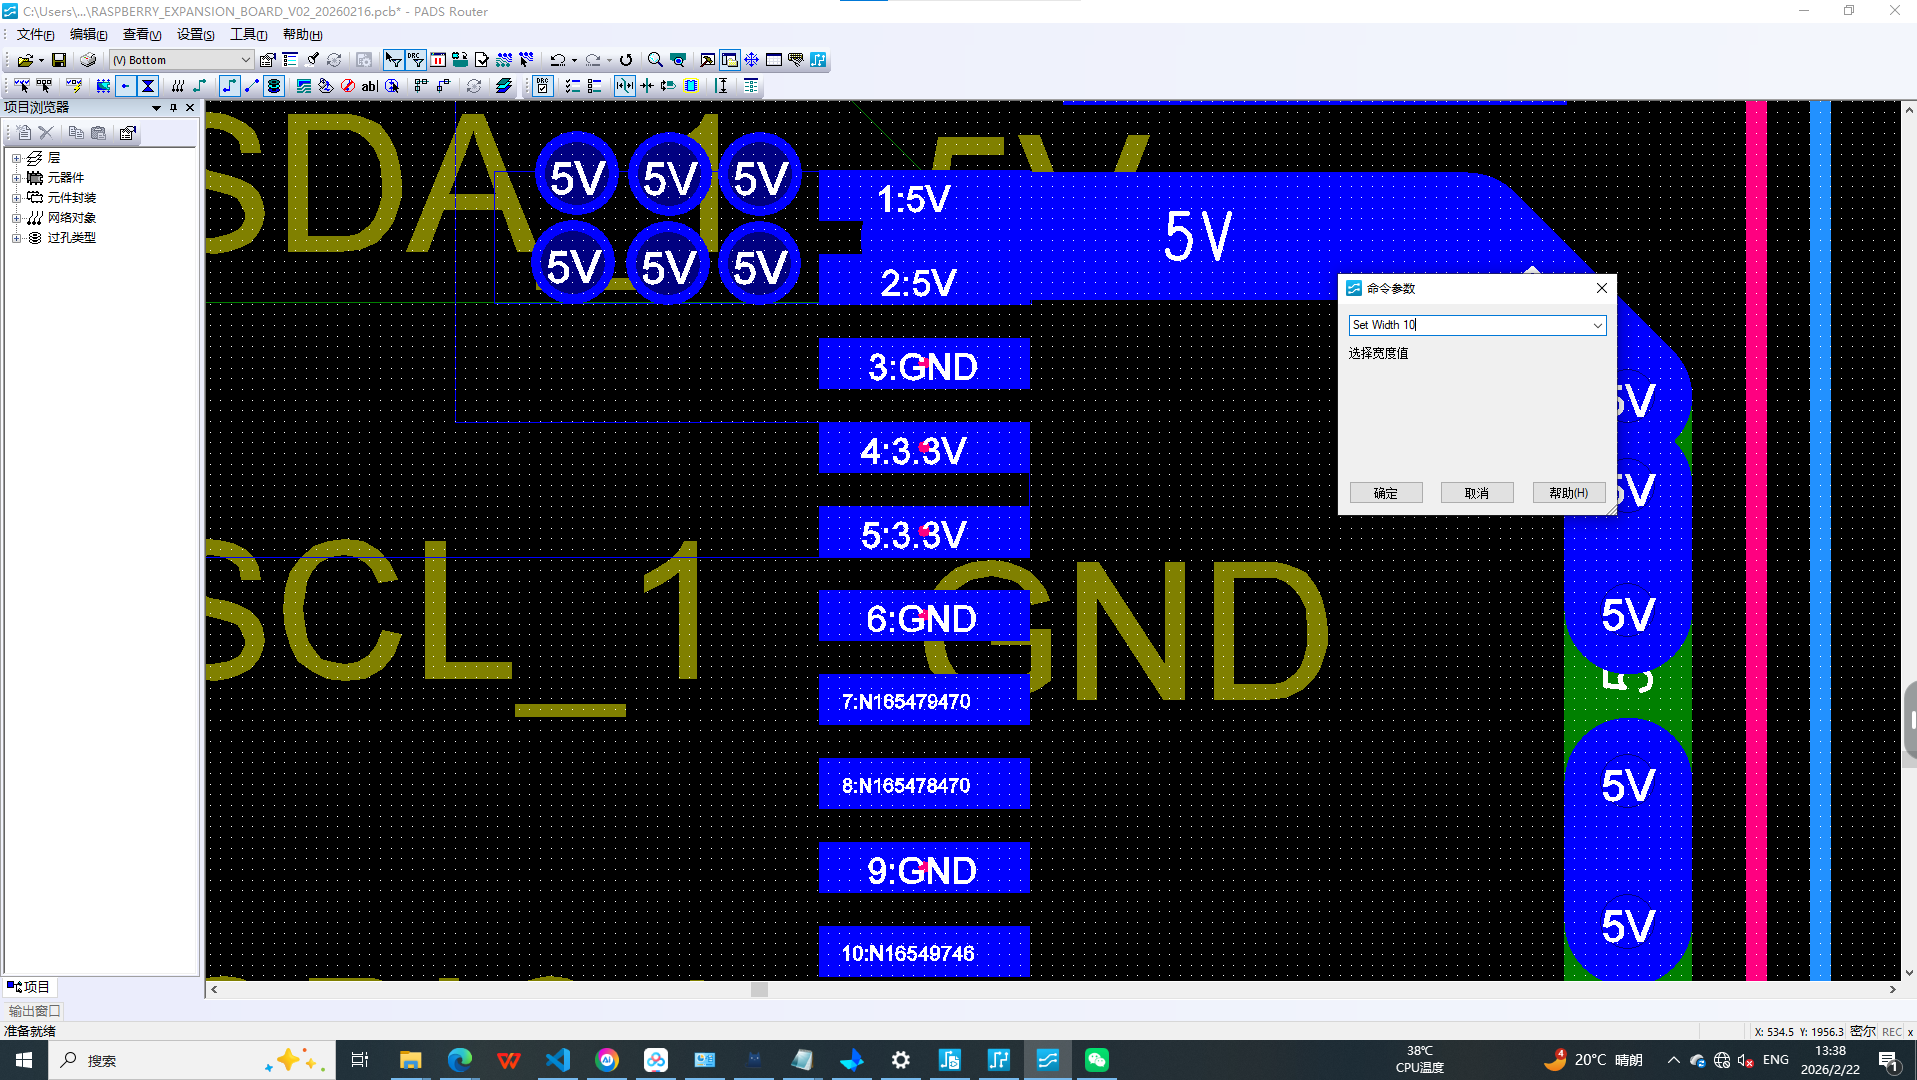Close the 命令参数 dialog
1917x1080 pixels.
coord(1602,288)
